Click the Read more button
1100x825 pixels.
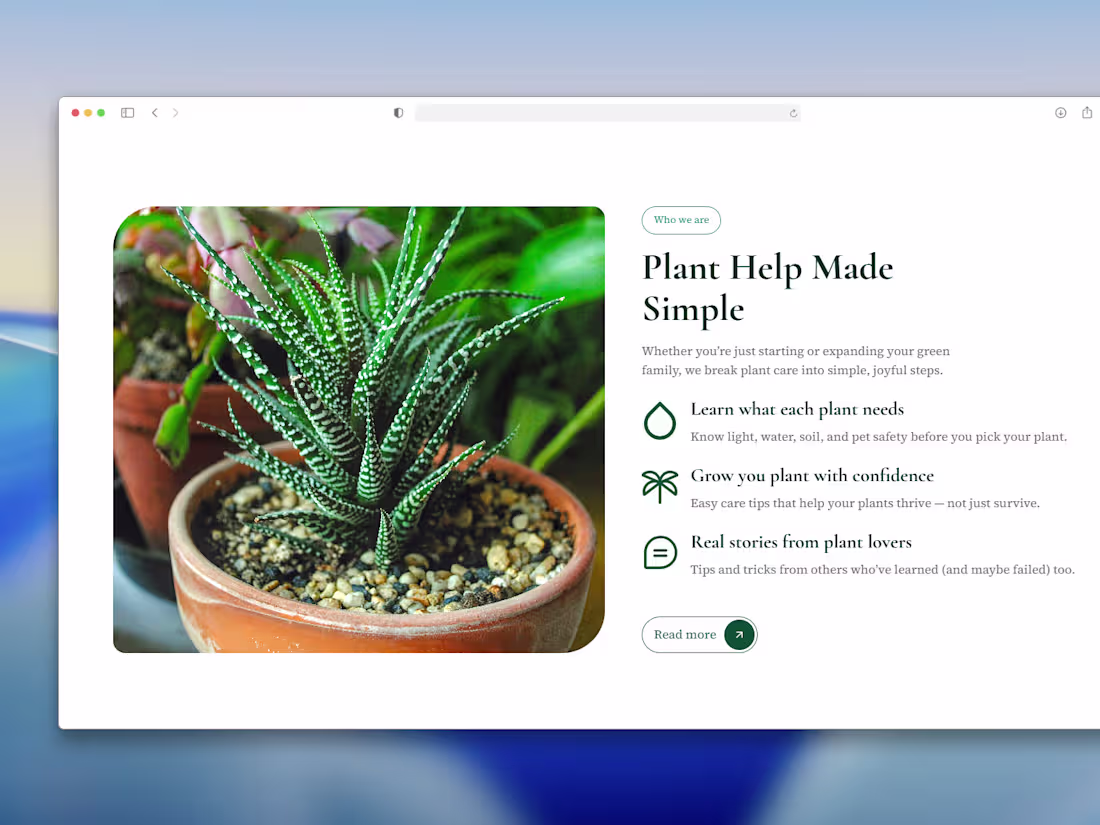(699, 634)
